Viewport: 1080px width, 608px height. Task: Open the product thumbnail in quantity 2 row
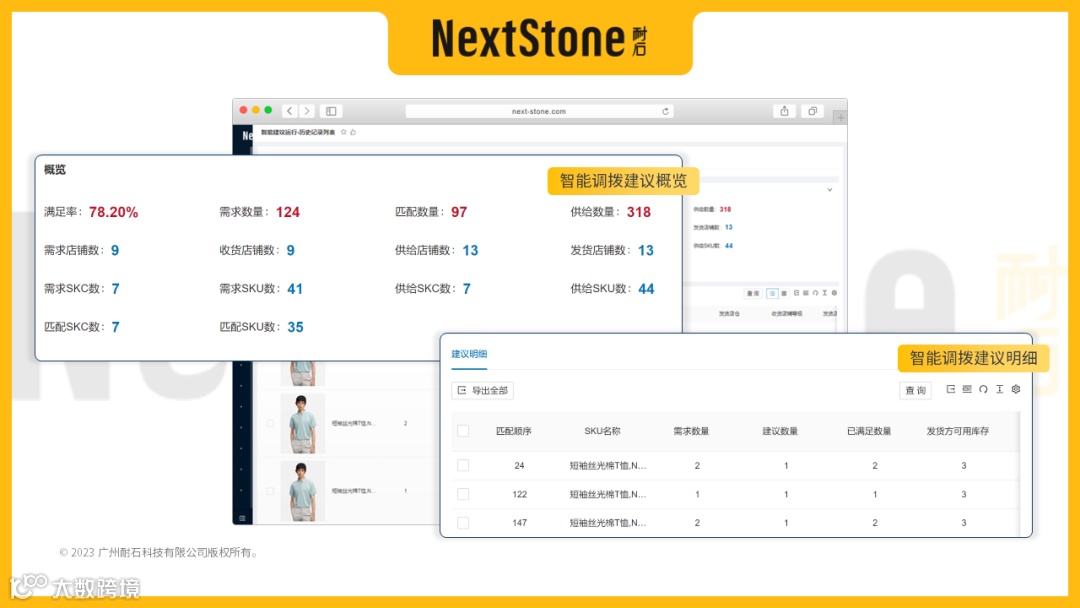[302, 423]
